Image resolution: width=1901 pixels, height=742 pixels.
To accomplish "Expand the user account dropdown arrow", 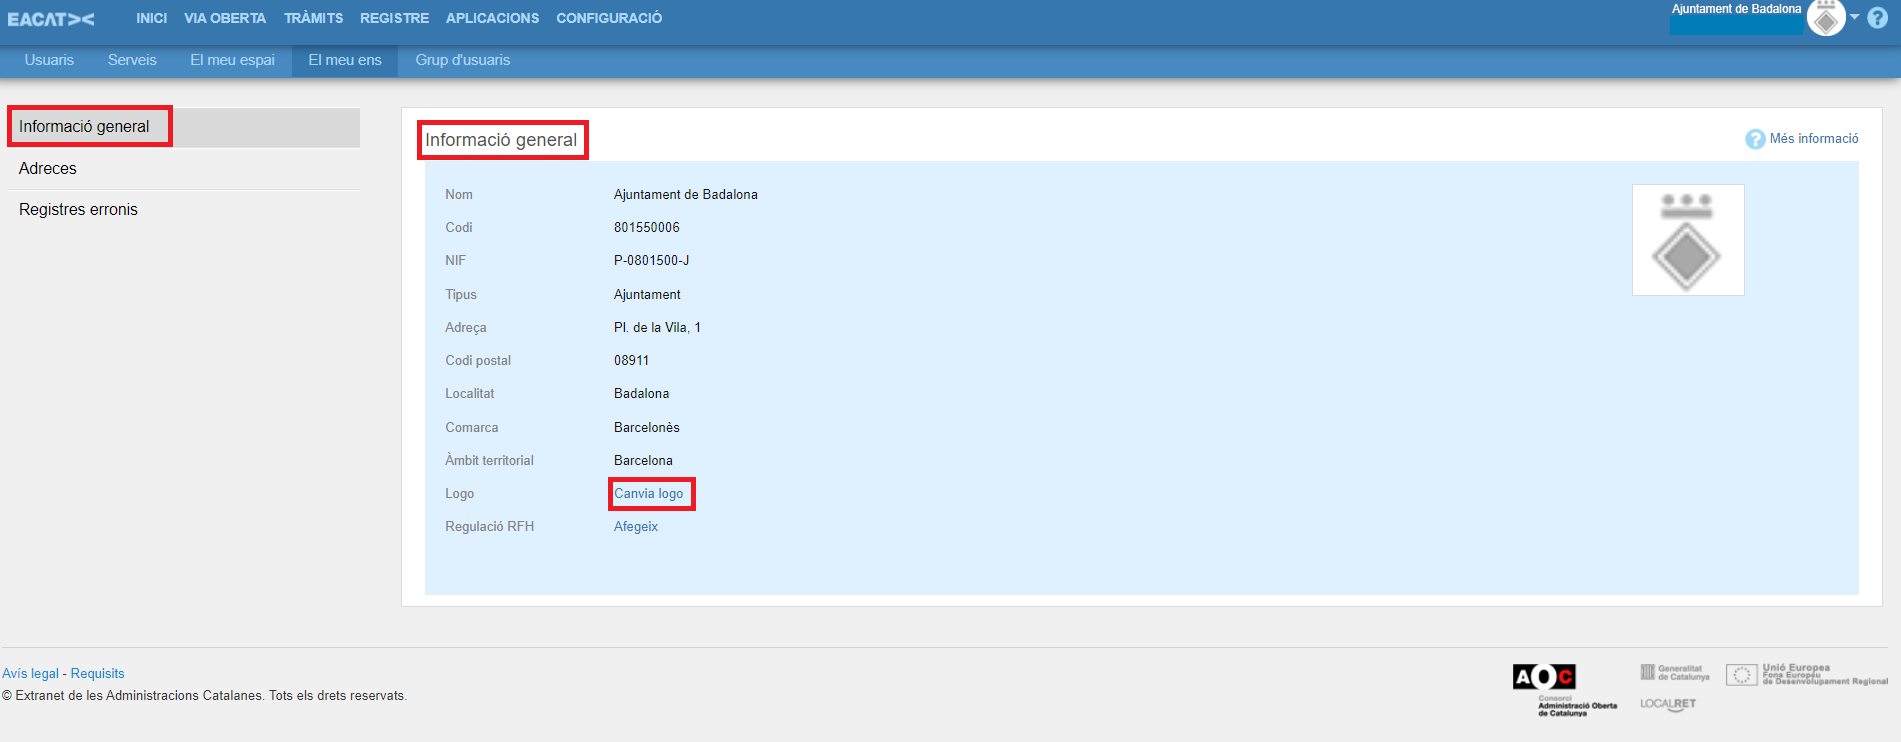I will (1854, 17).
